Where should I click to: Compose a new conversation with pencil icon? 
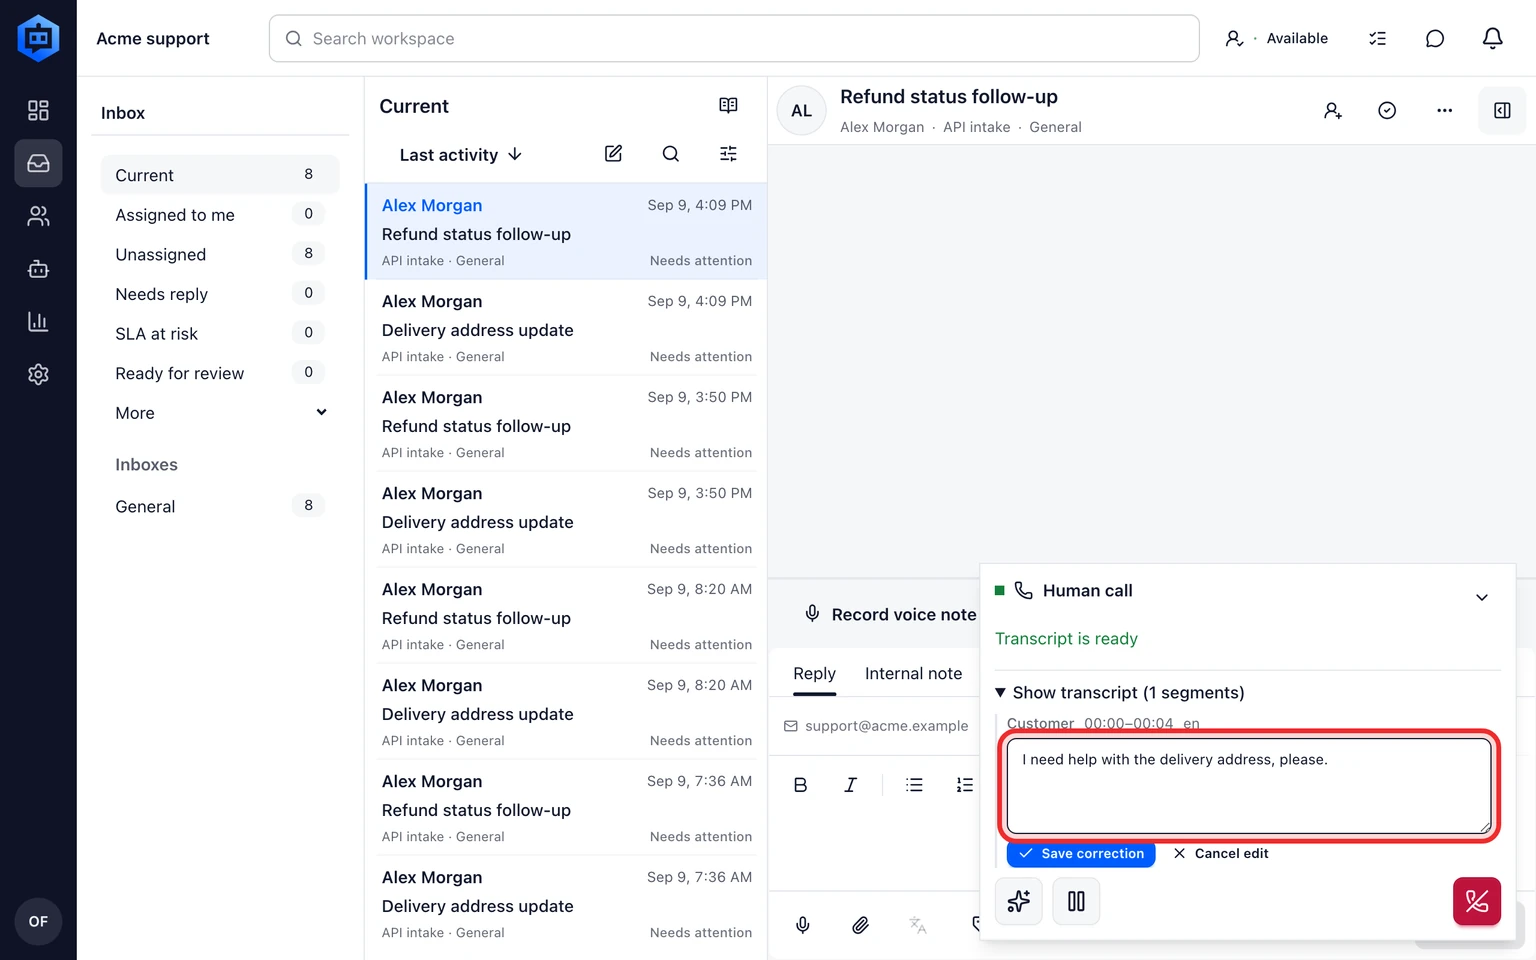click(613, 154)
